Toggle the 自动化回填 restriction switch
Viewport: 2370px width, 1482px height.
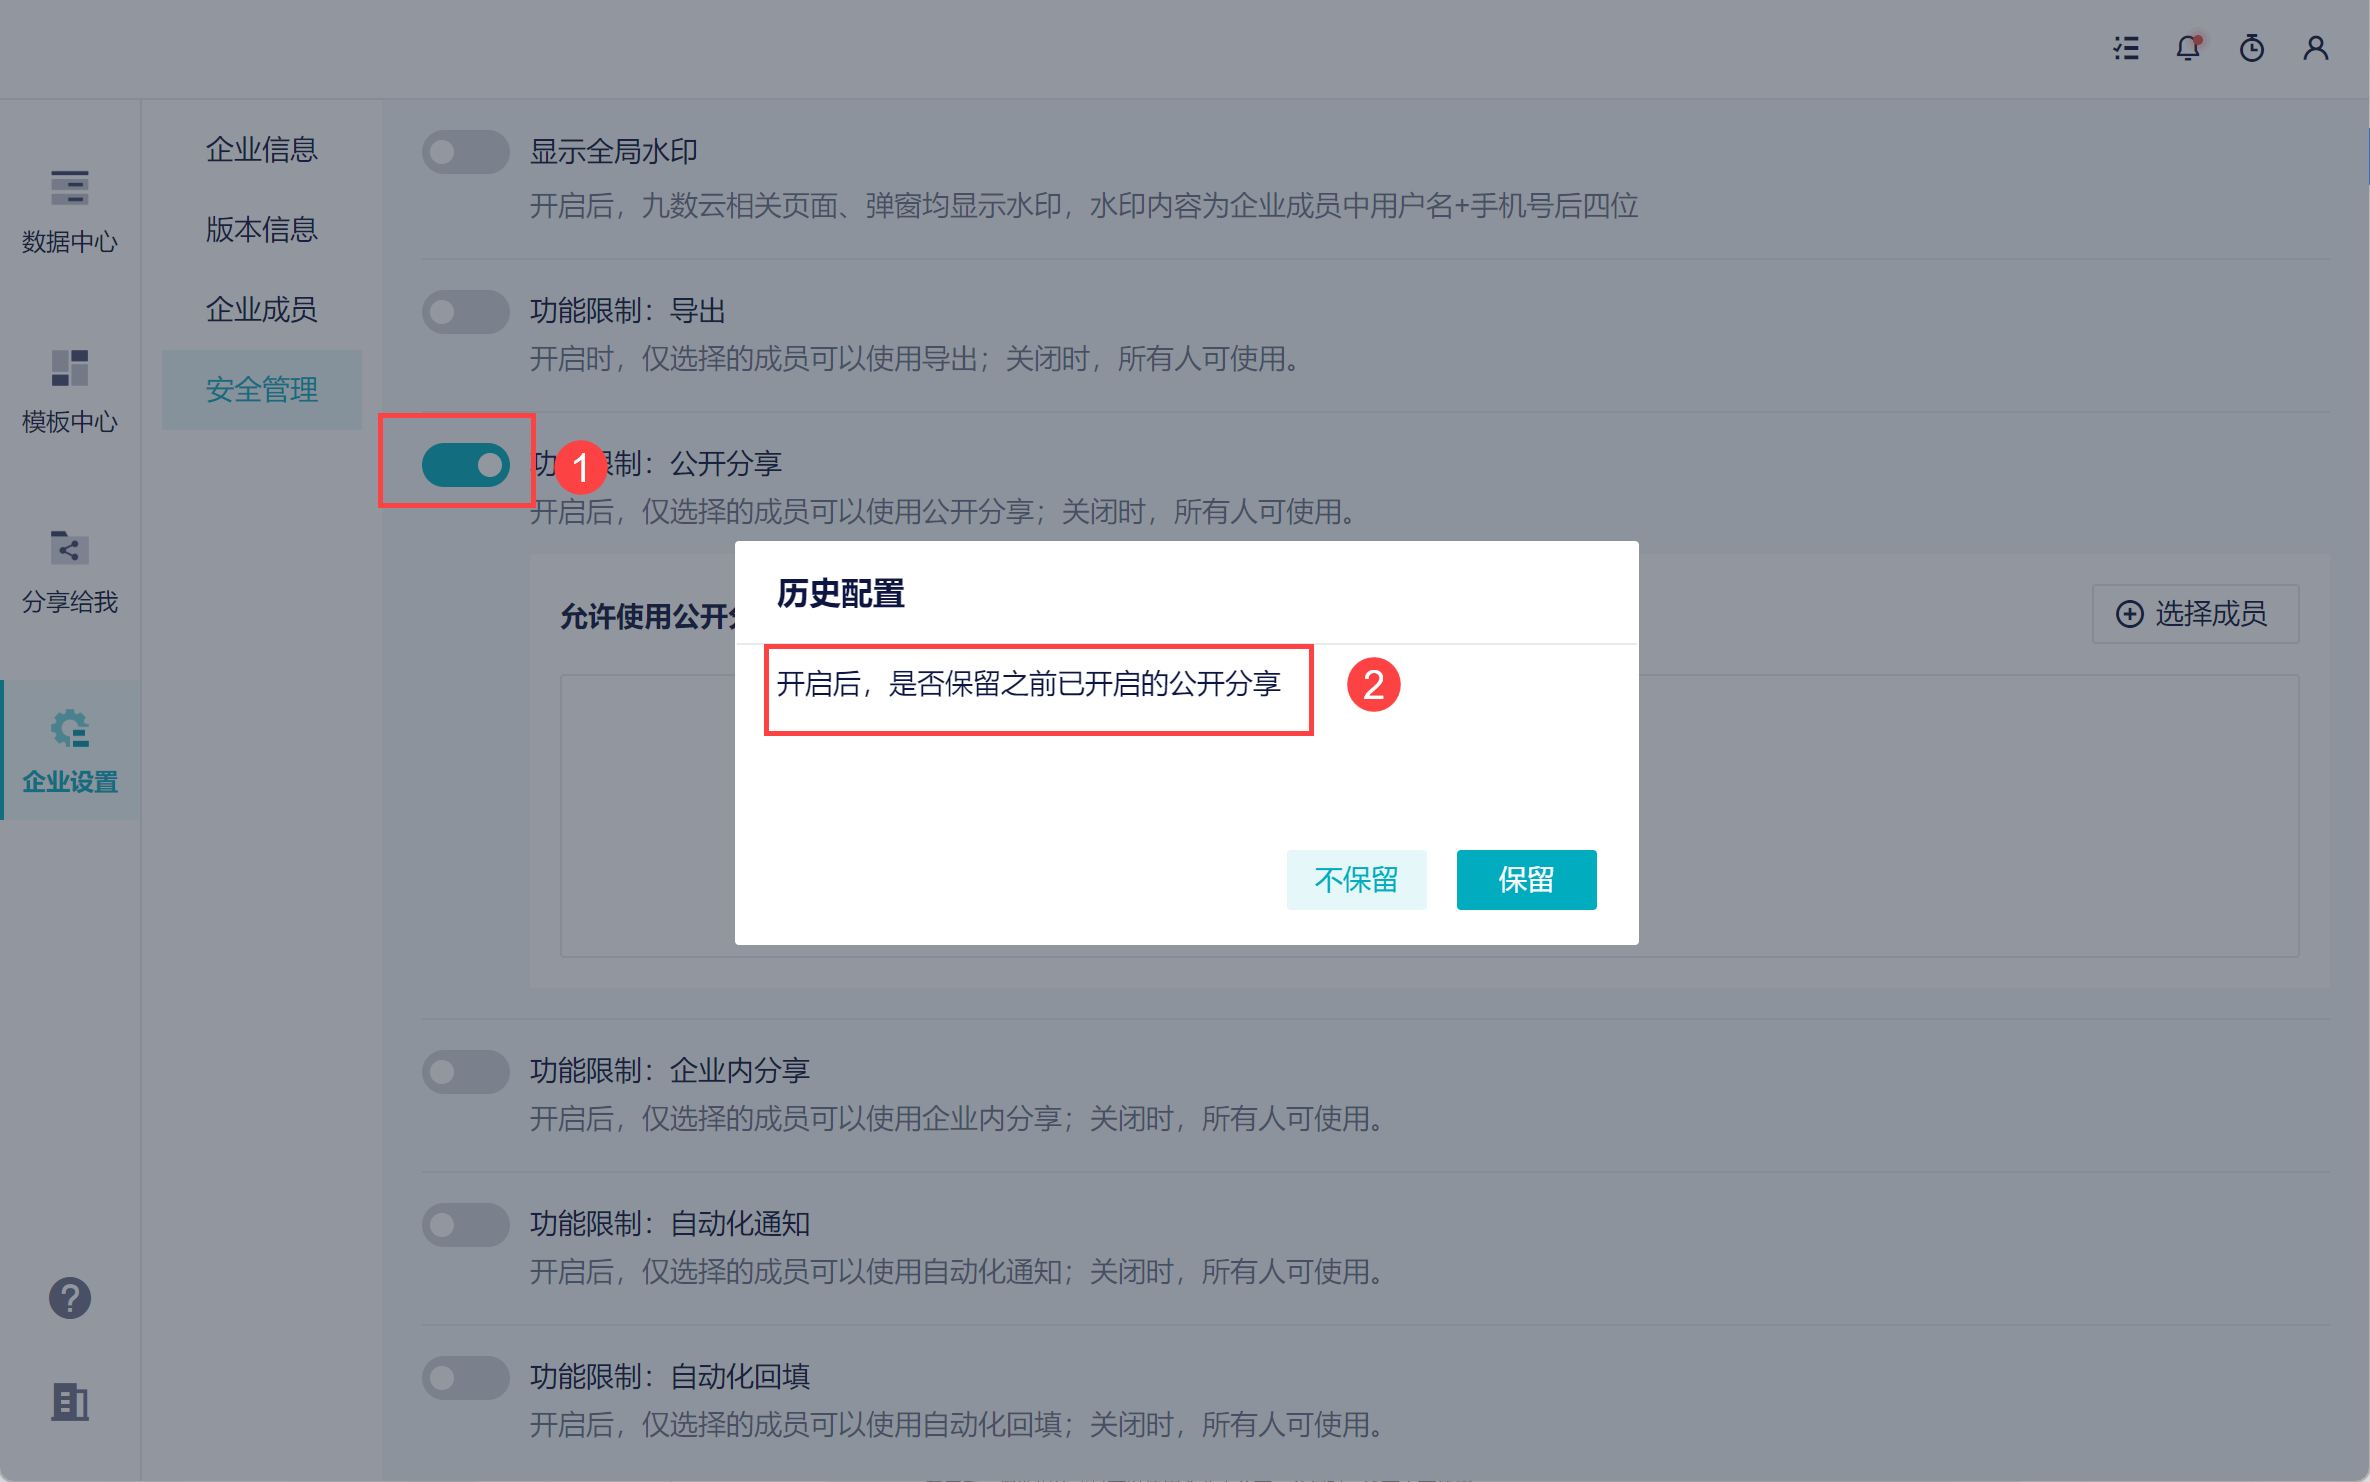pos(465,1378)
